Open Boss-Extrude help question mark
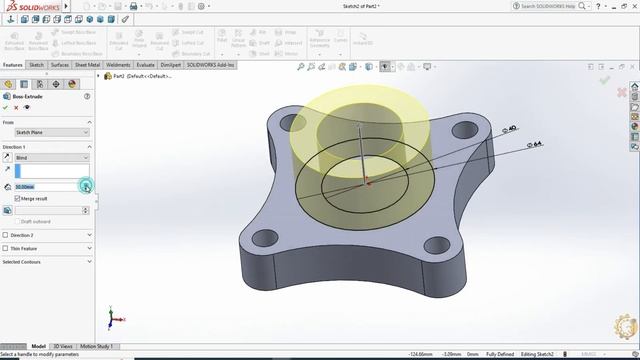The width and height of the screenshot is (640, 360). coord(87,96)
